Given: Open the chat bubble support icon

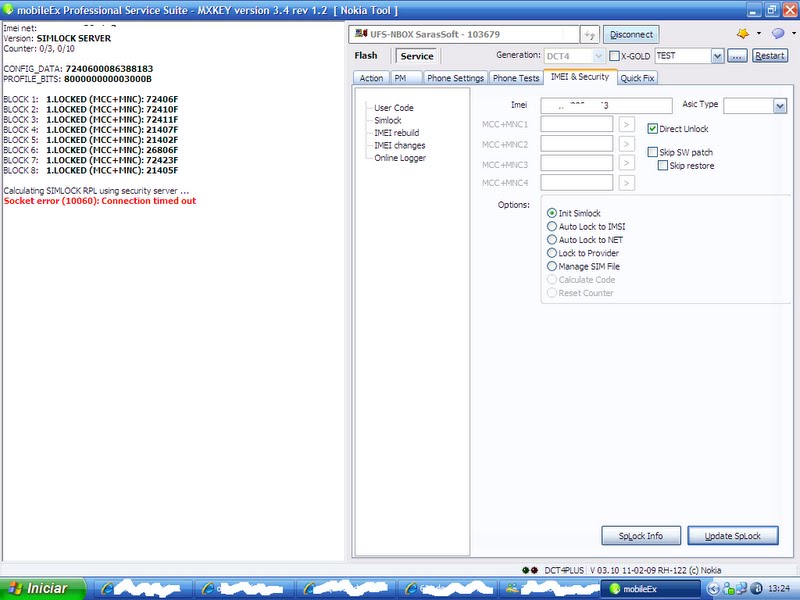Looking at the screenshot, I should [778, 34].
